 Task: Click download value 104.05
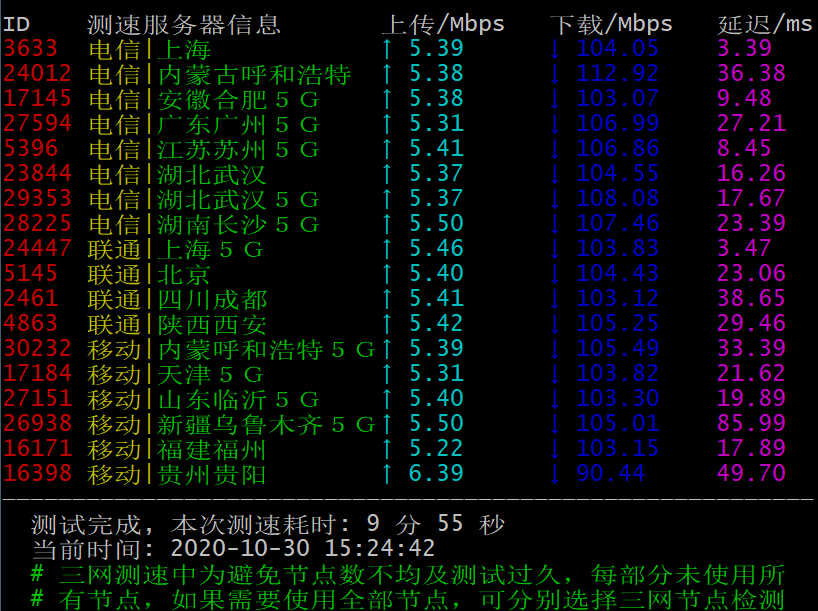[x=618, y=48]
